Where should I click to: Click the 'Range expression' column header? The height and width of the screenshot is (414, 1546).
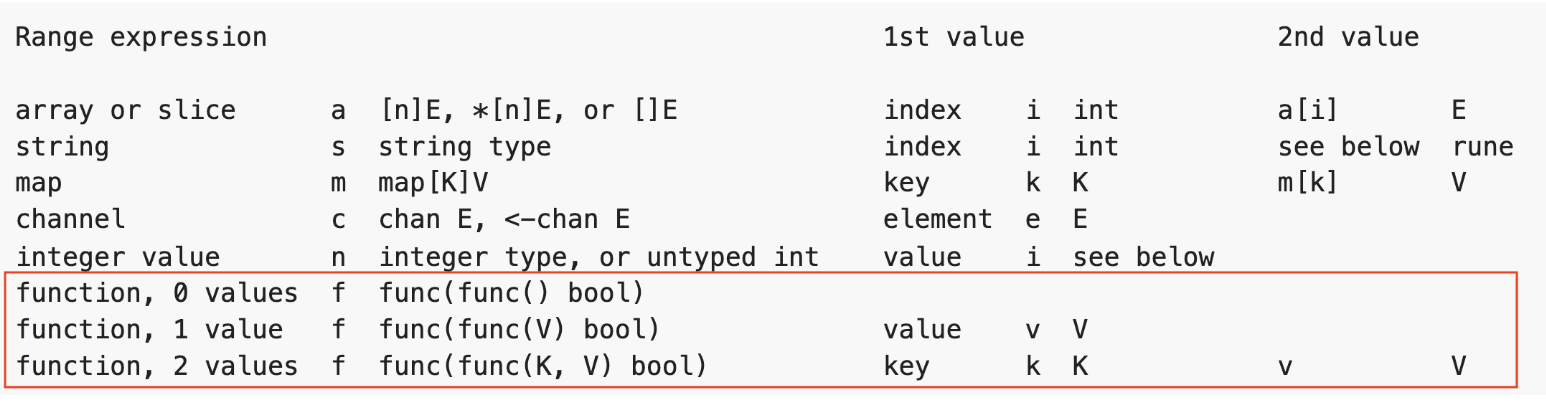click(x=140, y=38)
